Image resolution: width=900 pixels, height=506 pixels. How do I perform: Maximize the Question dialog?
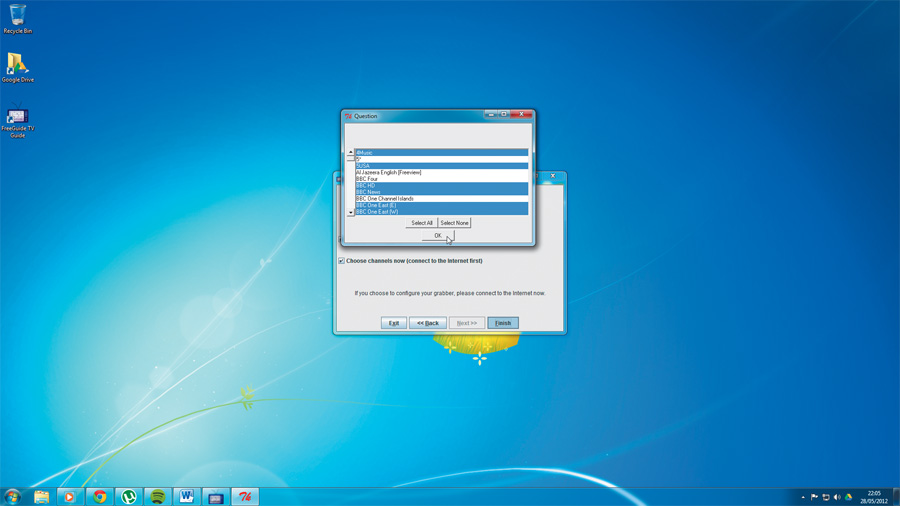(504, 114)
